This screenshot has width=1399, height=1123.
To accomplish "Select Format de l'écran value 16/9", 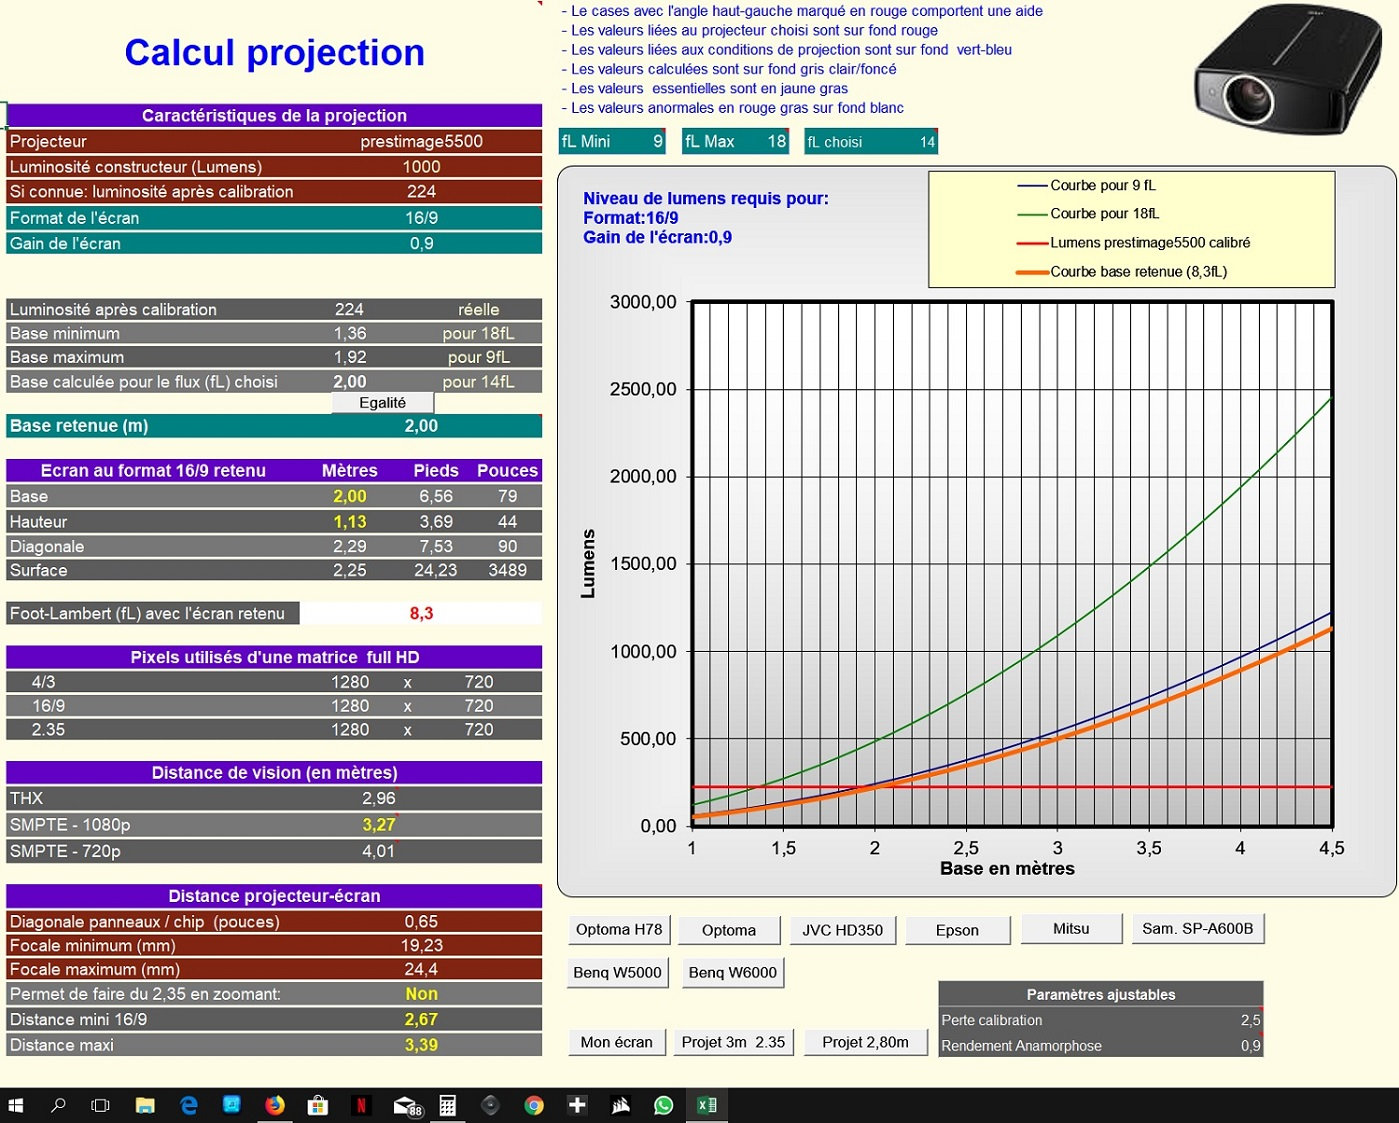I will [x=421, y=218].
